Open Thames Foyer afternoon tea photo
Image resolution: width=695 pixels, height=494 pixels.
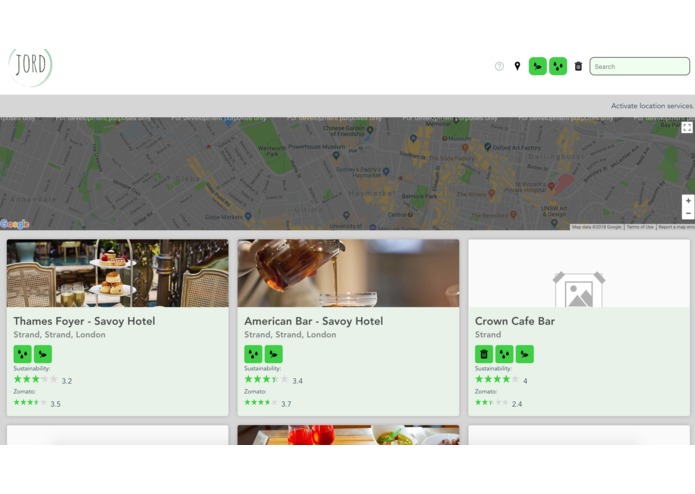[x=117, y=273]
